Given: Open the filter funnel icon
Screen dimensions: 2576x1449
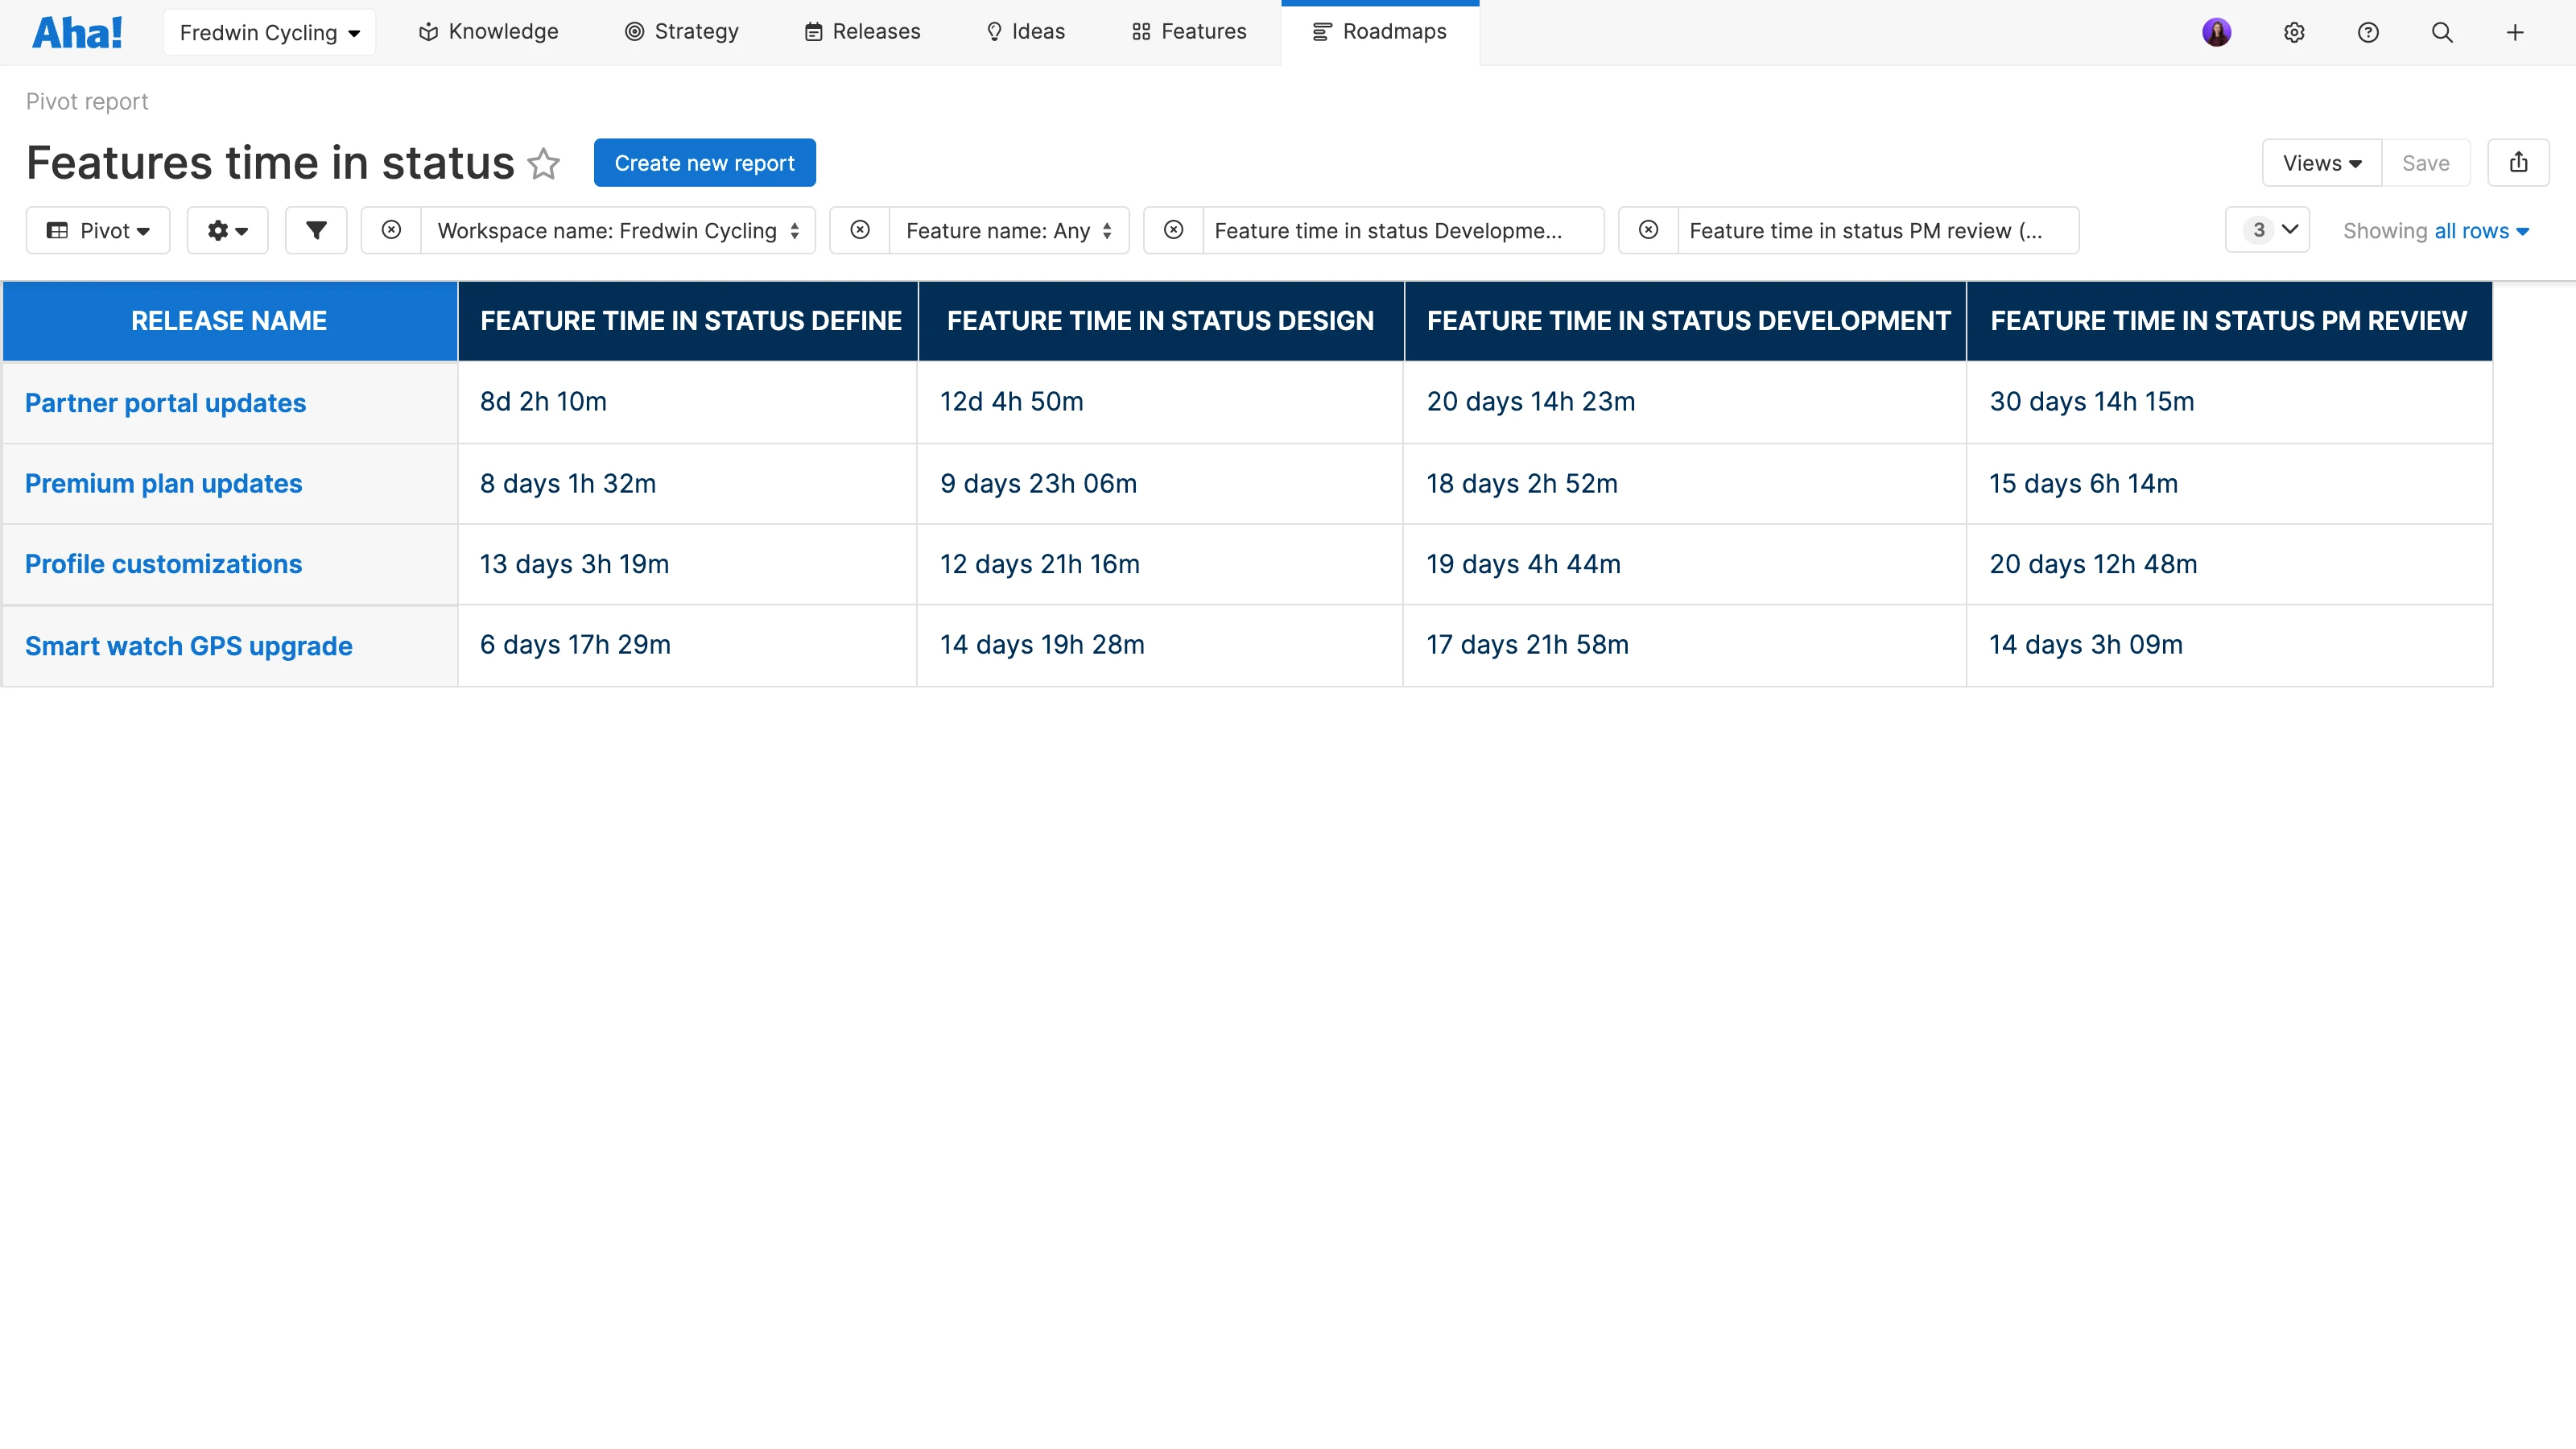Looking at the screenshot, I should pos(316,231).
